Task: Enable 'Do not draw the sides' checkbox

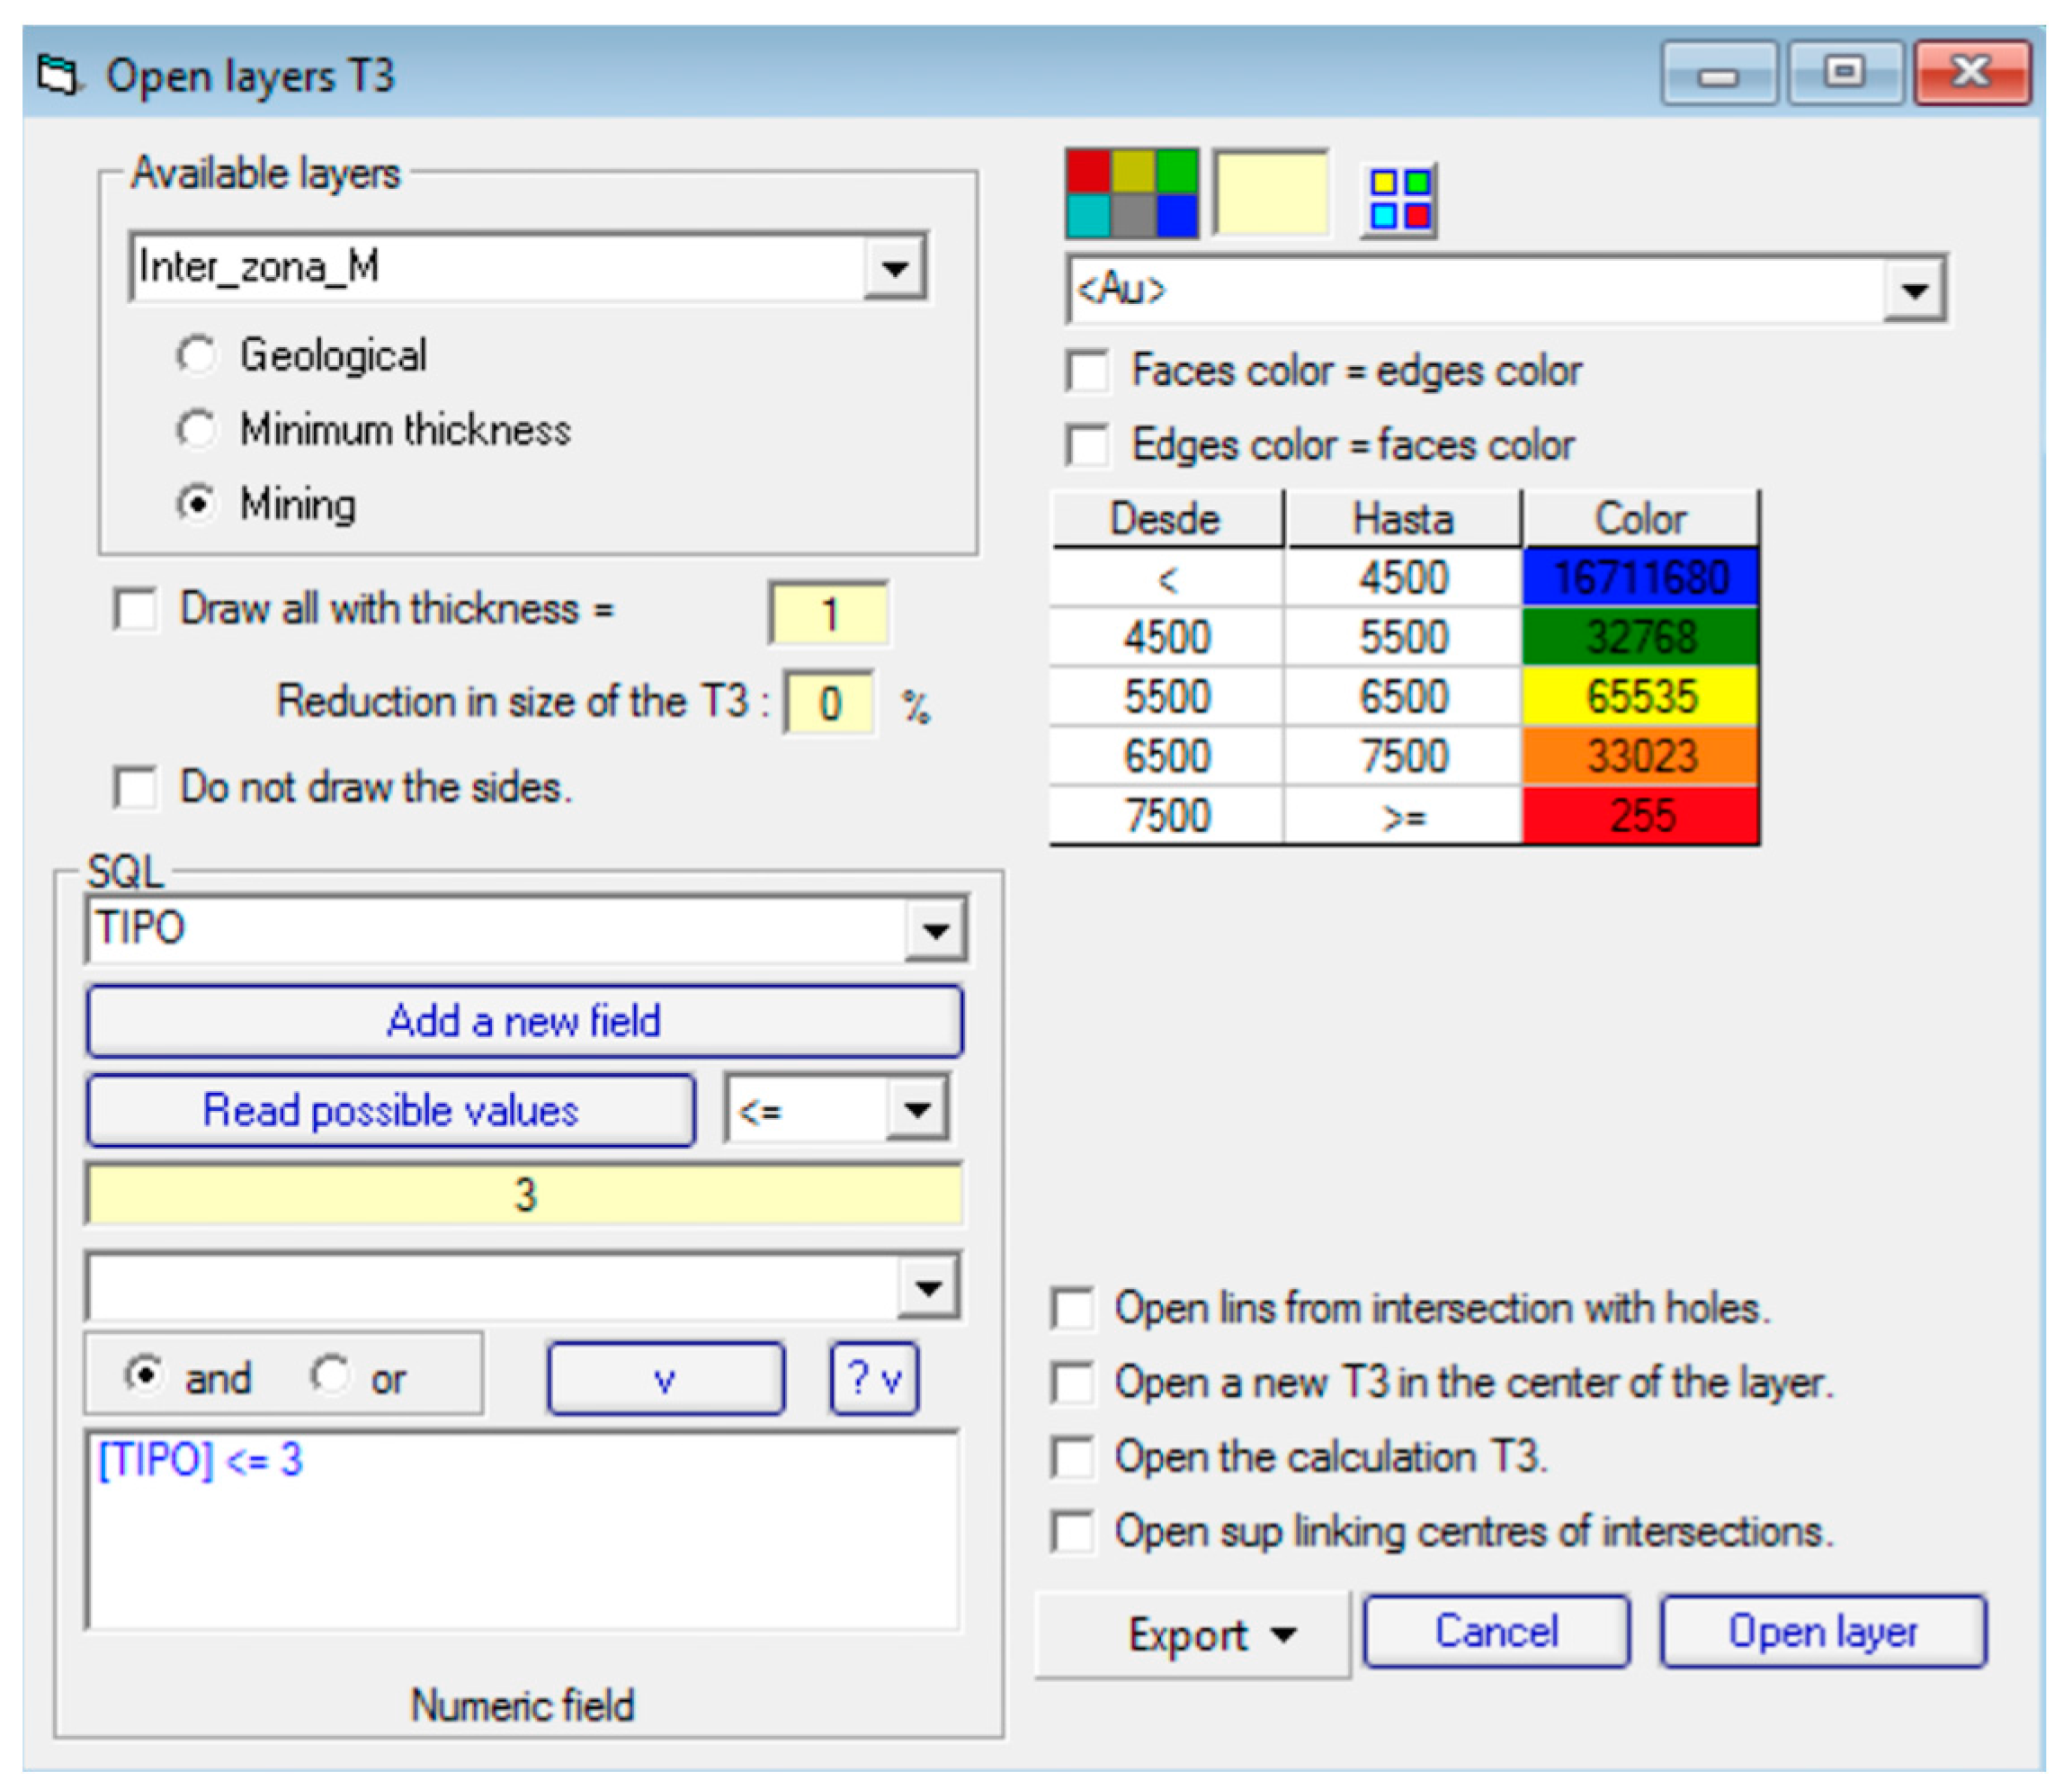Action: click(135, 787)
